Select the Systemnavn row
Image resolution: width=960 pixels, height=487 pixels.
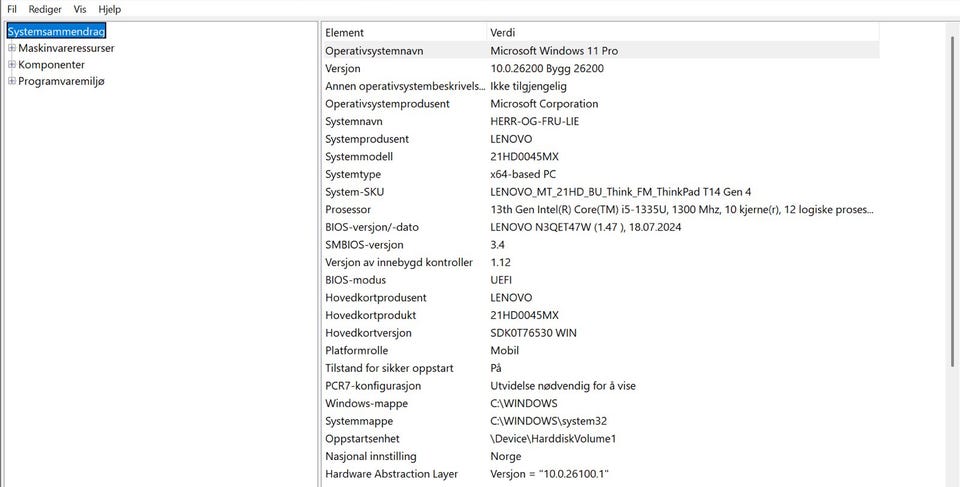click(601, 121)
